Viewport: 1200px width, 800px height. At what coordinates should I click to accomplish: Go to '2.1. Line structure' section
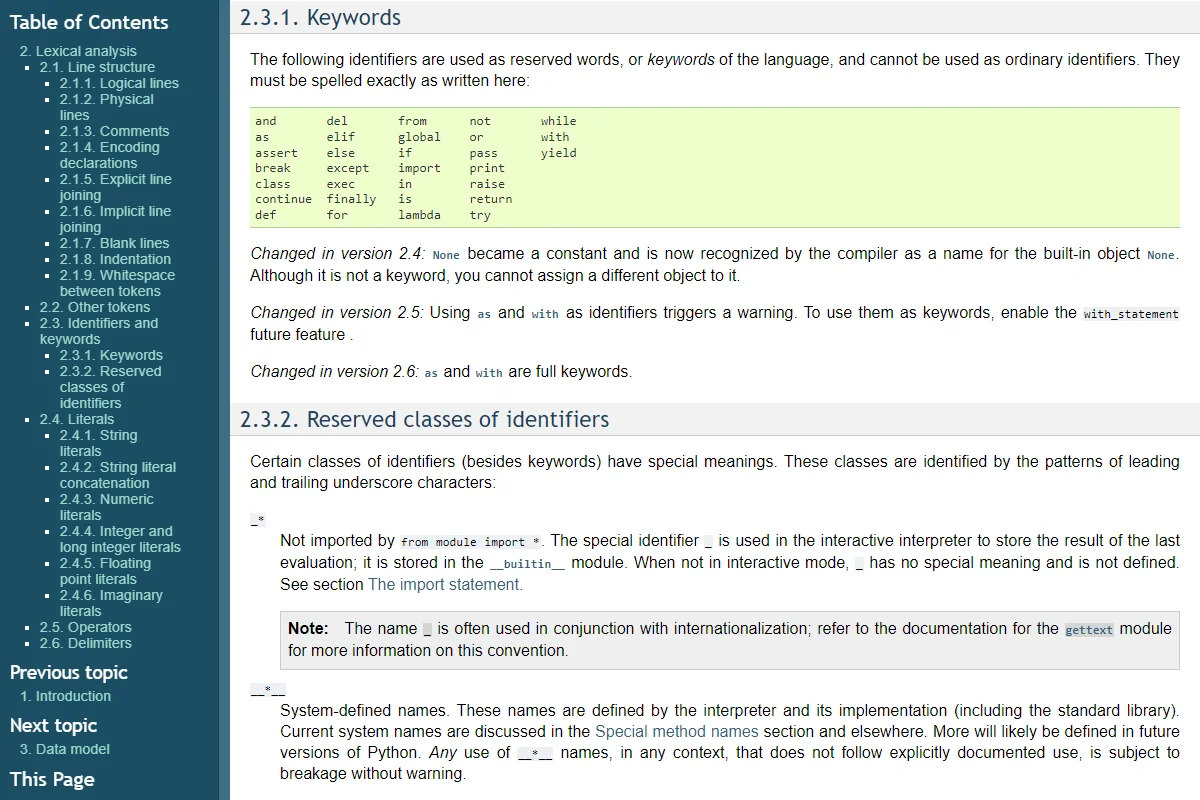[97, 67]
